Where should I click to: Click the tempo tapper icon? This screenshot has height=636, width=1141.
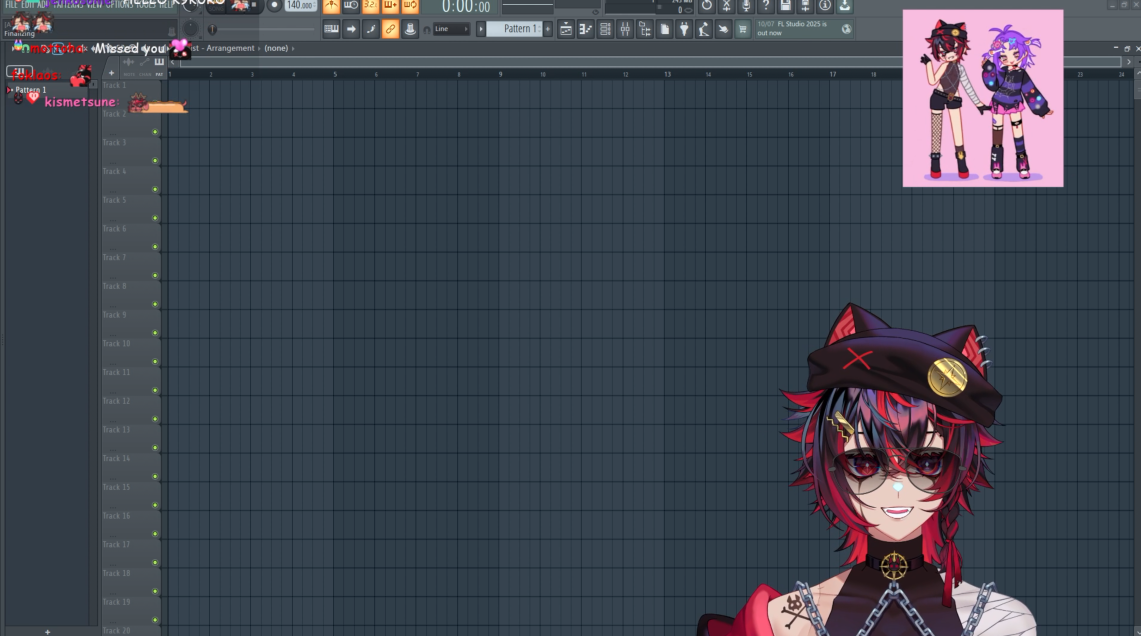coord(704,29)
